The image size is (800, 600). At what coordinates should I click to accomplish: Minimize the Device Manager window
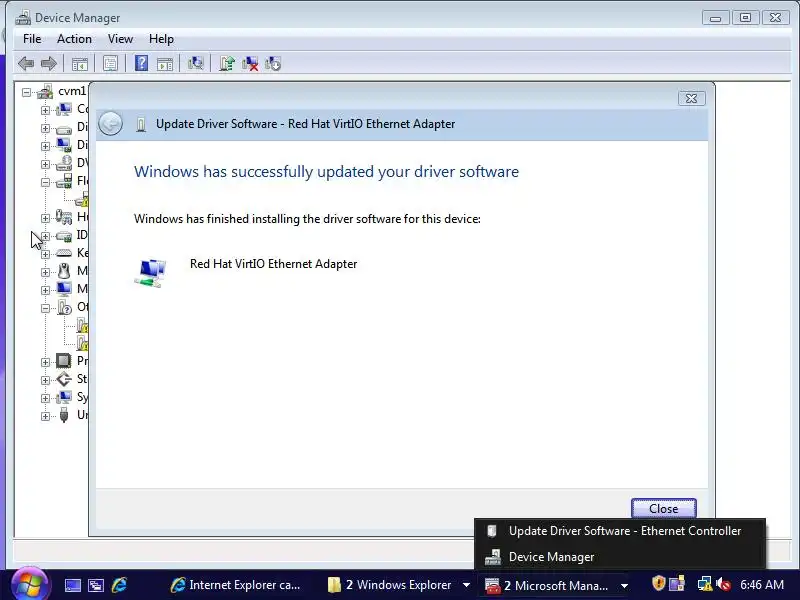[x=715, y=18]
